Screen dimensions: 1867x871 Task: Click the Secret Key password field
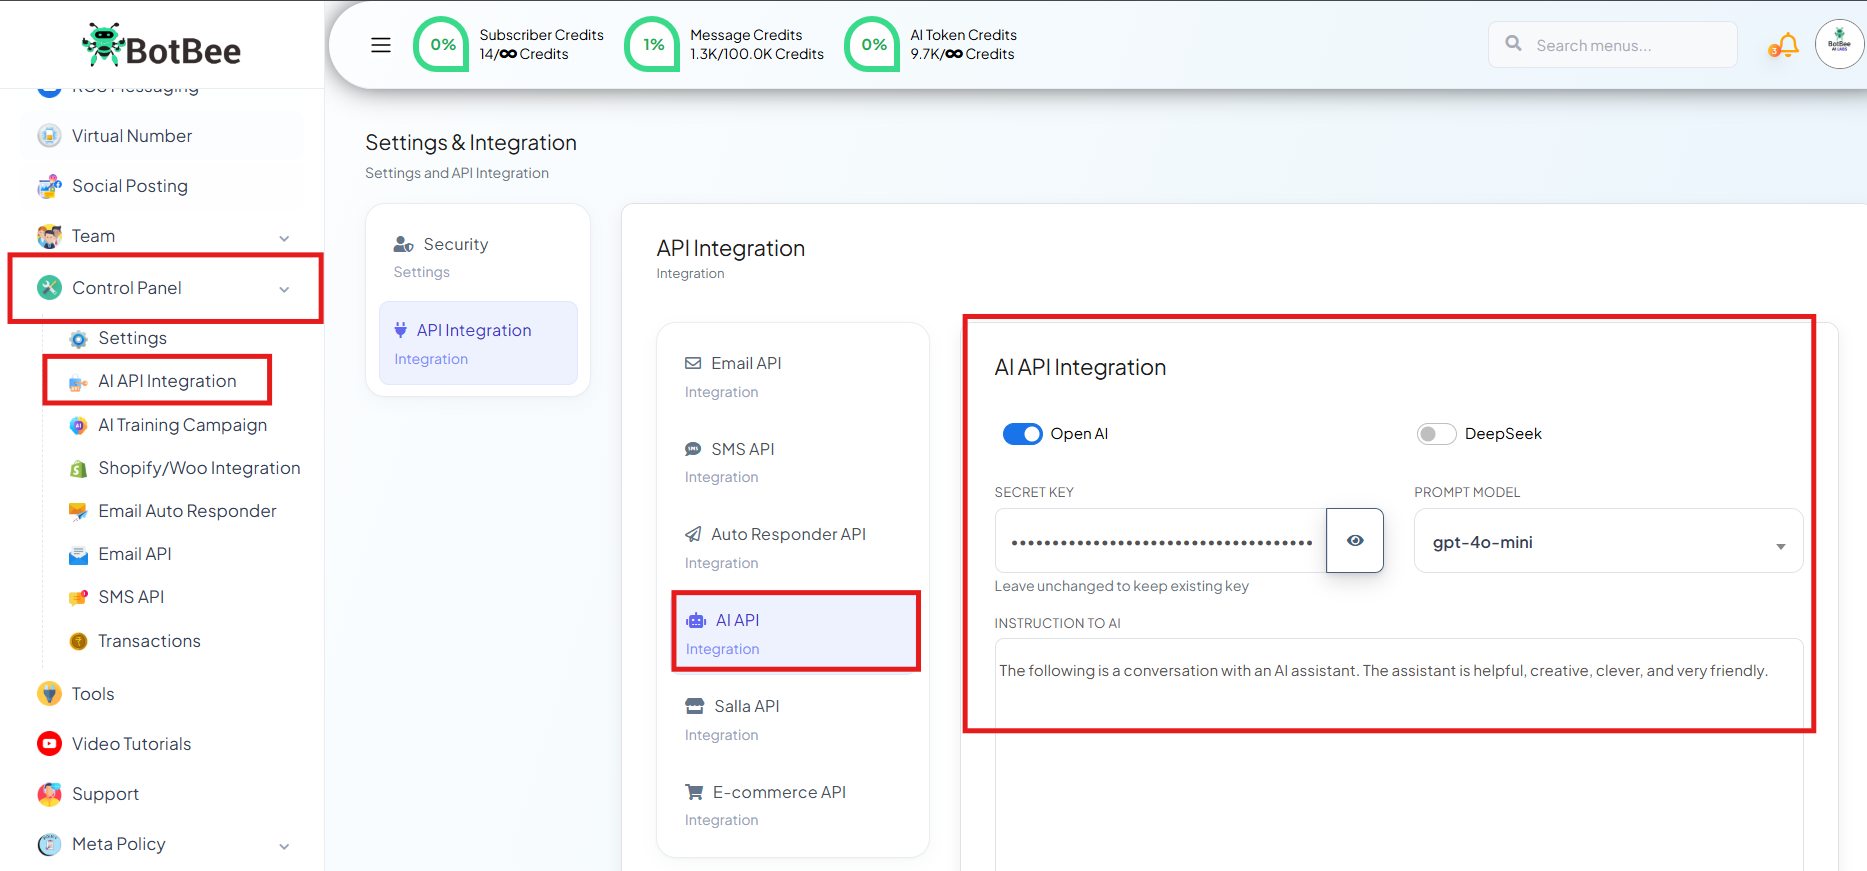pyautogui.click(x=1160, y=541)
